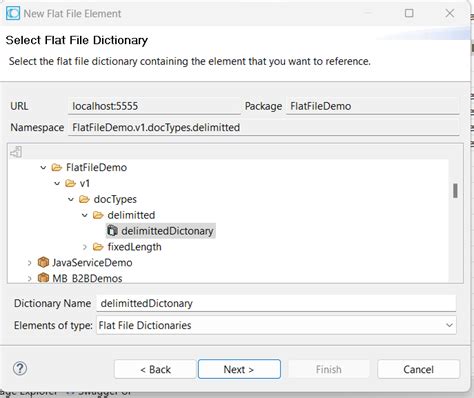
Task: Collapse the v1 folder node
Action: (57, 183)
